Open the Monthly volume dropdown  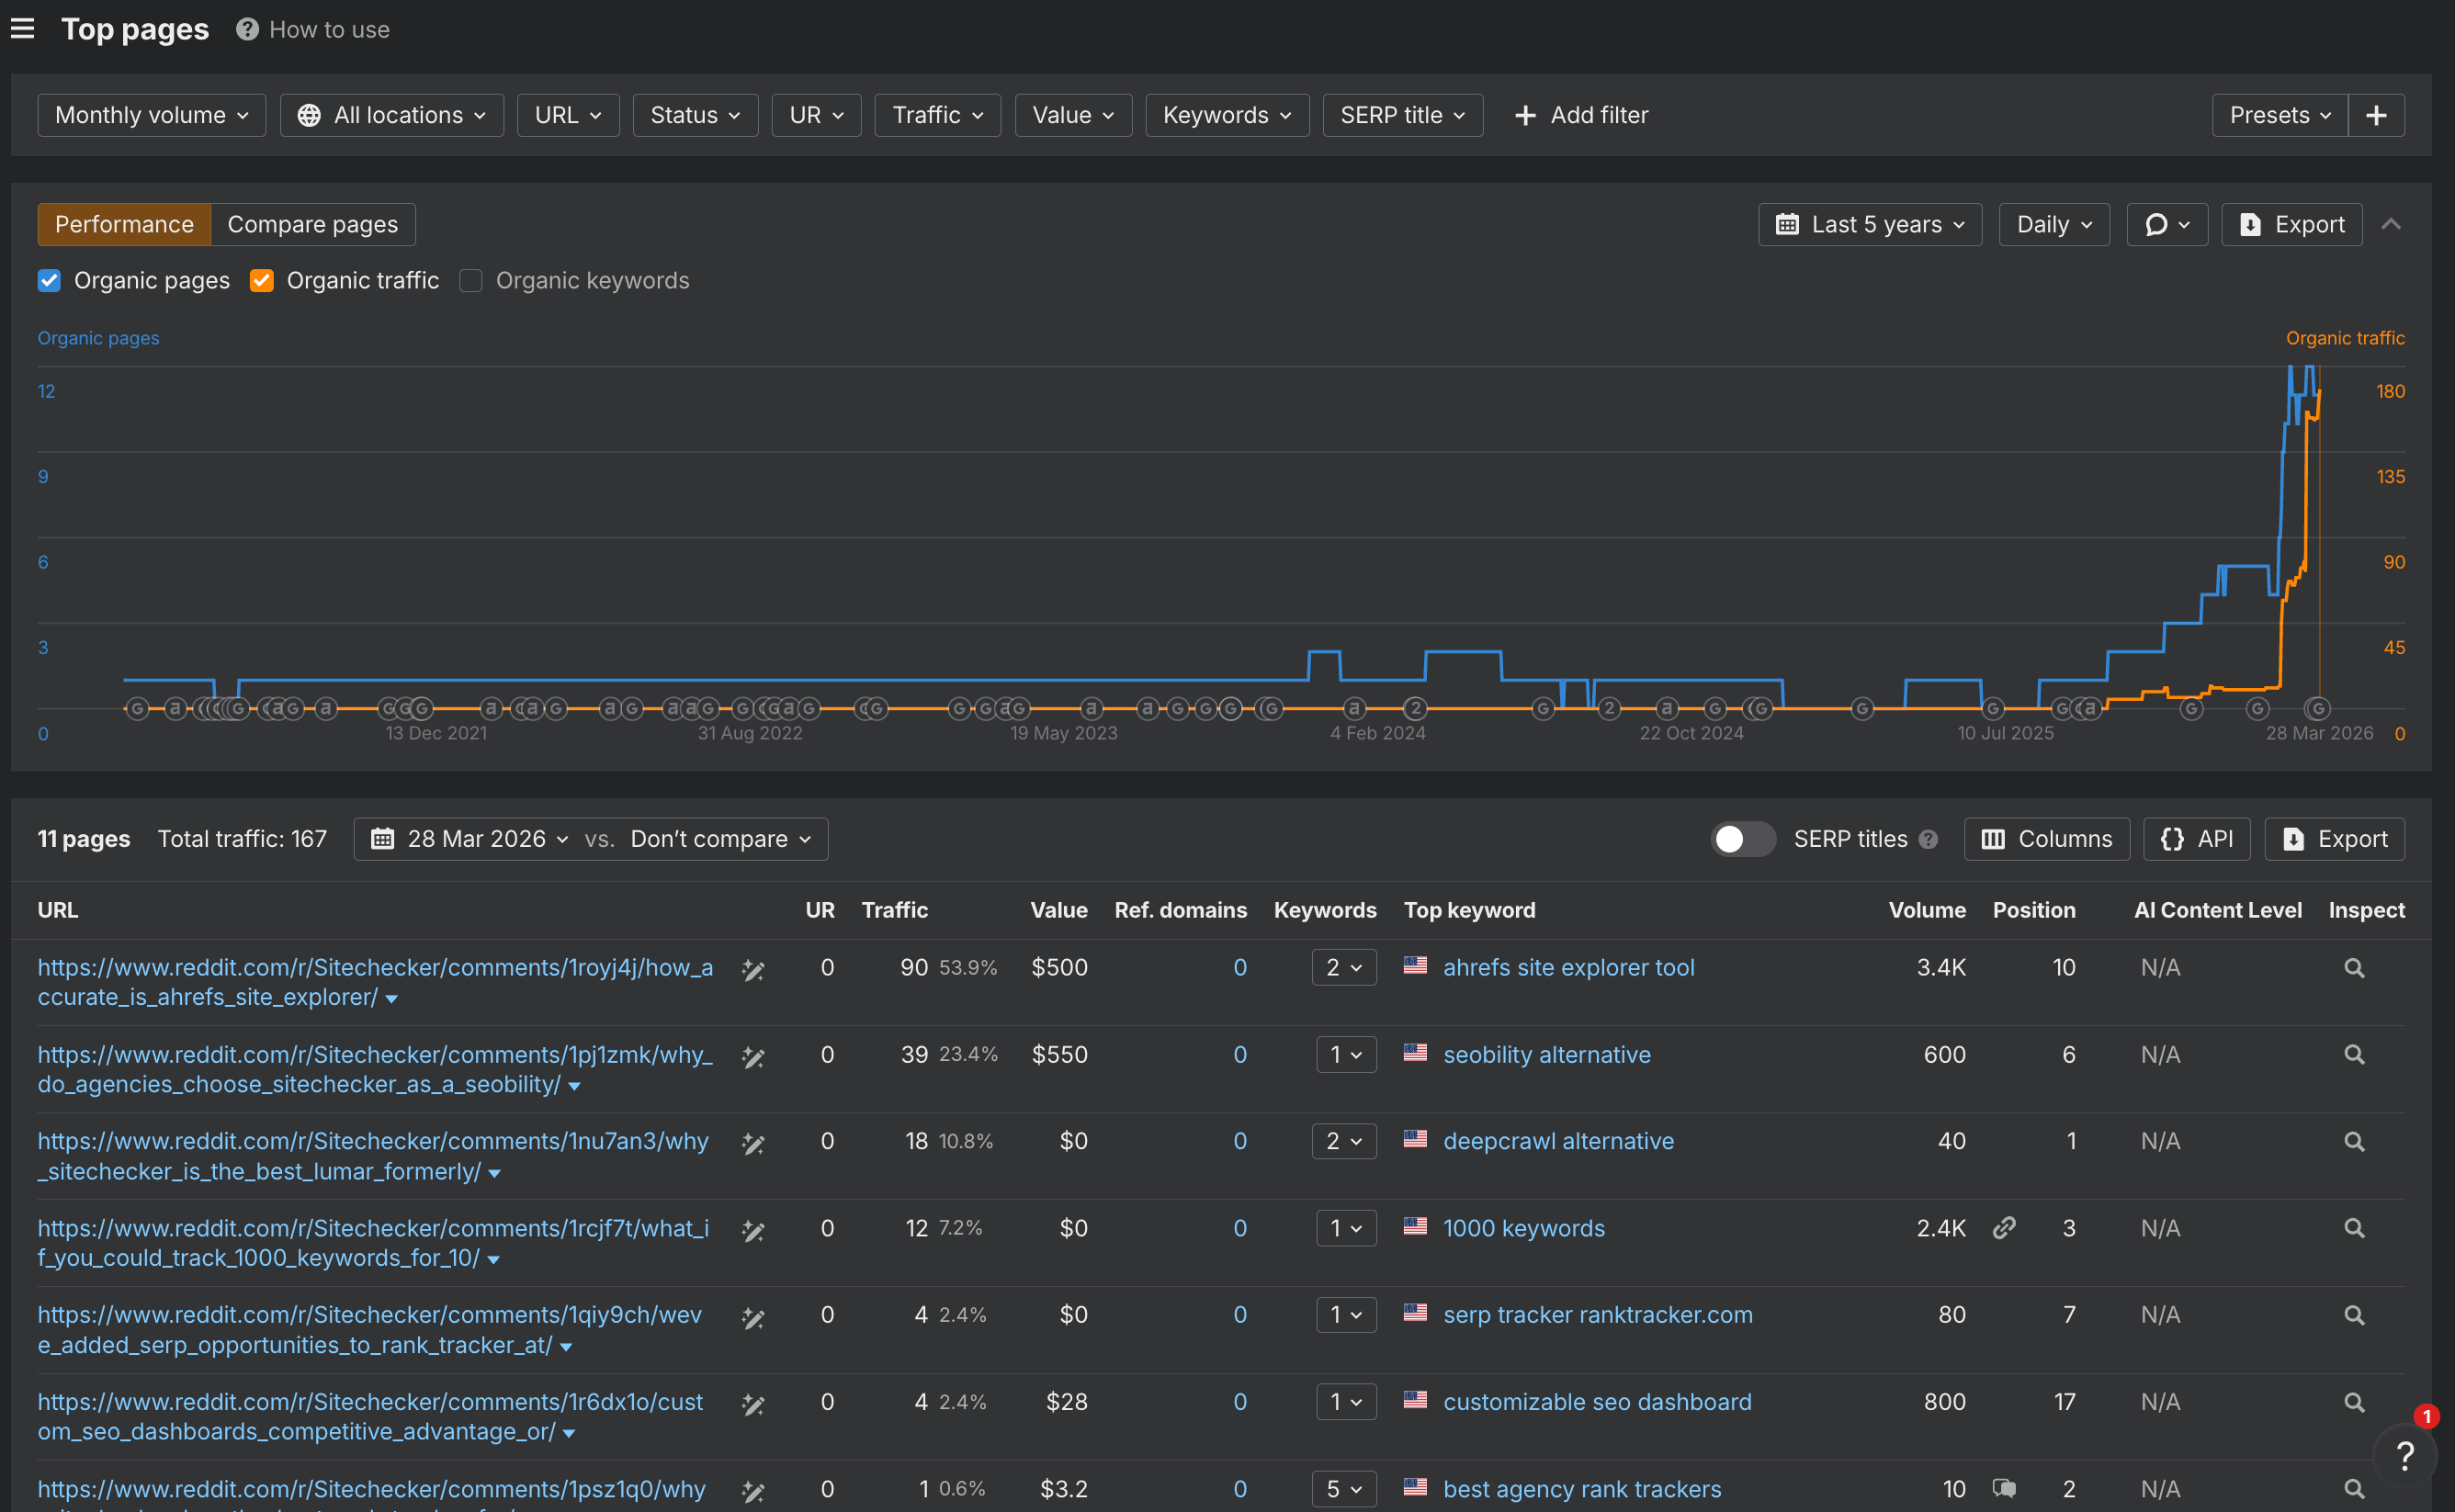pos(151,115)
